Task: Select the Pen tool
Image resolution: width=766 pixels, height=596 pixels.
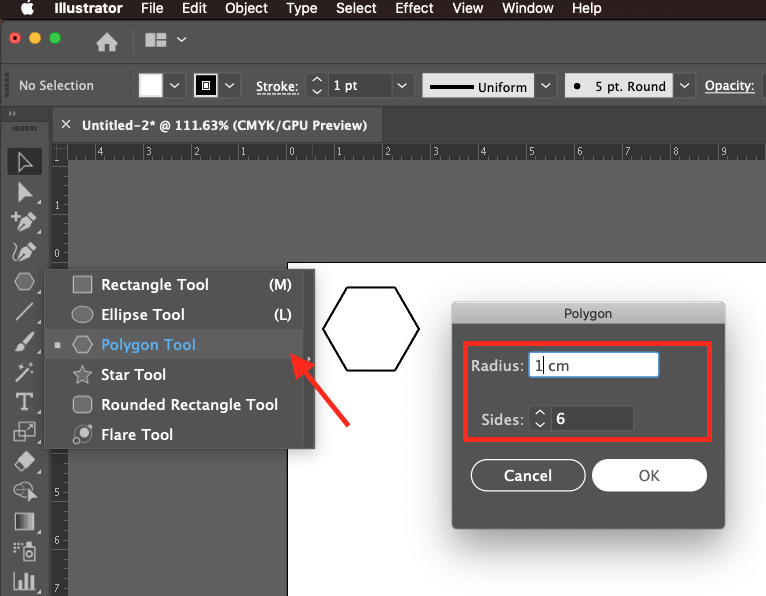Action: 24,222
